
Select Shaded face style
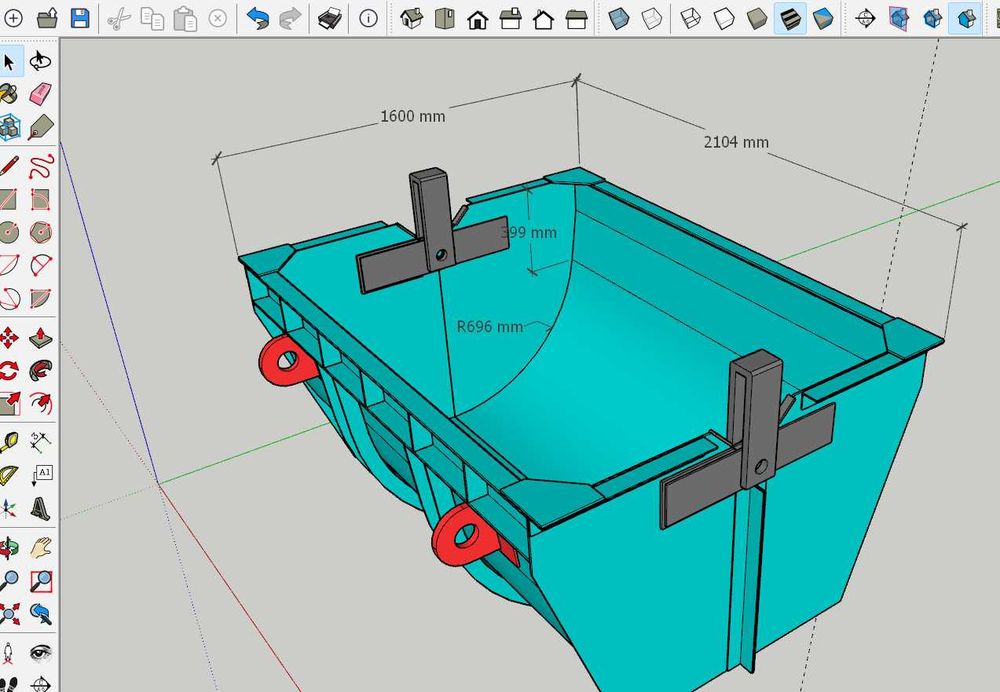[x=757, y=18]
